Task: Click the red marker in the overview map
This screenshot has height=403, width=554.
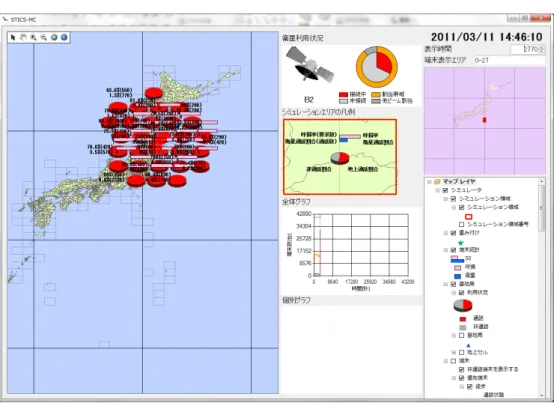Action: click(x=485, y=120)
